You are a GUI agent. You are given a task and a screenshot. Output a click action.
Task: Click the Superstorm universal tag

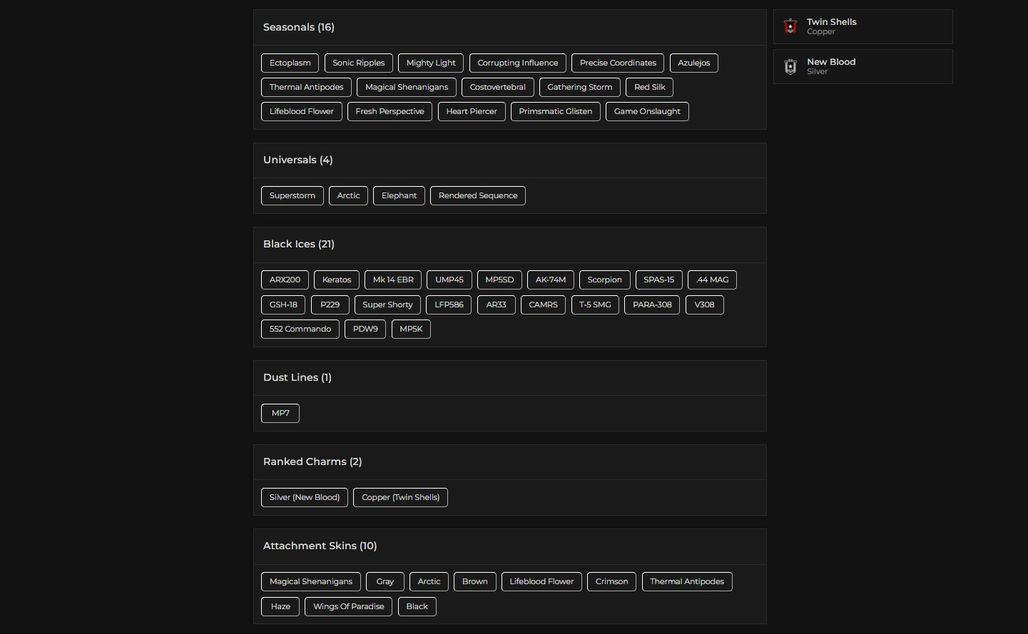pos(292,195)
